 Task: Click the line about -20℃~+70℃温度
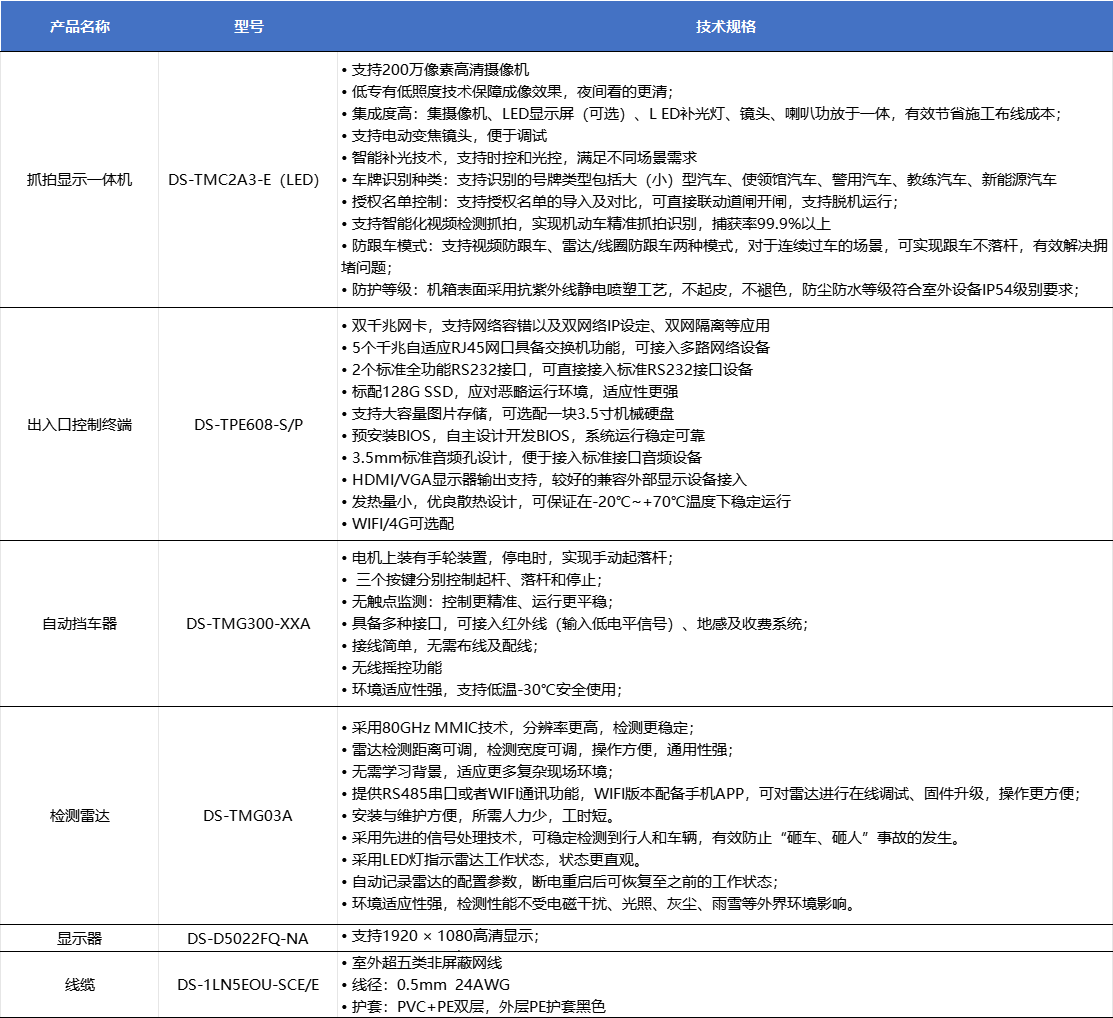coord(566,502)
